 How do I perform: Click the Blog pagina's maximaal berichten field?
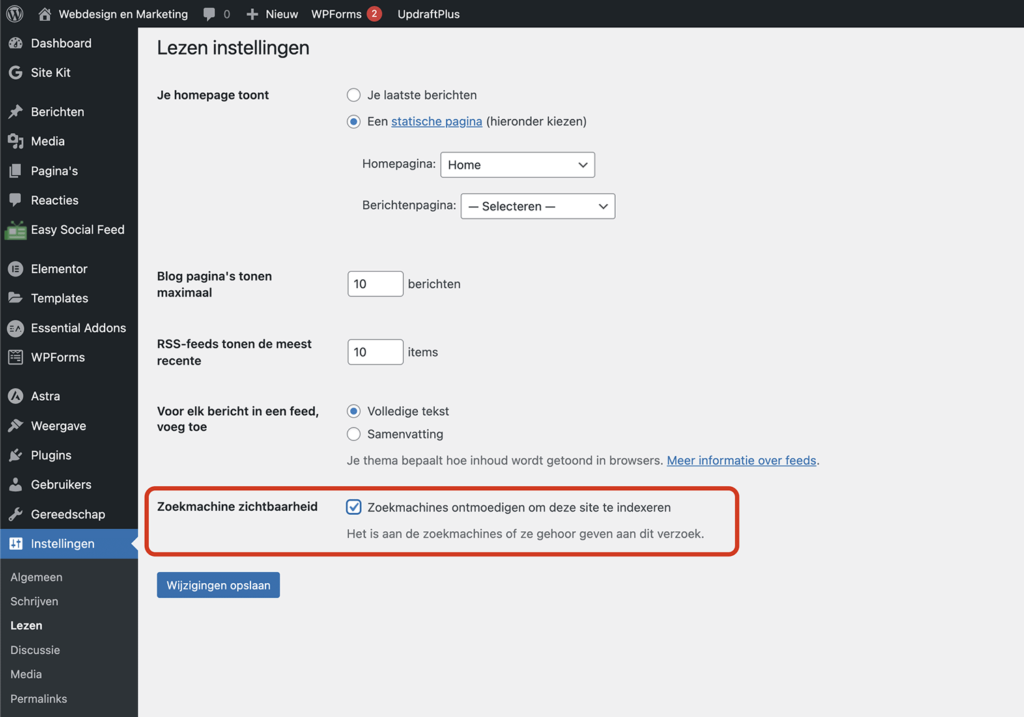pos(375,284)
